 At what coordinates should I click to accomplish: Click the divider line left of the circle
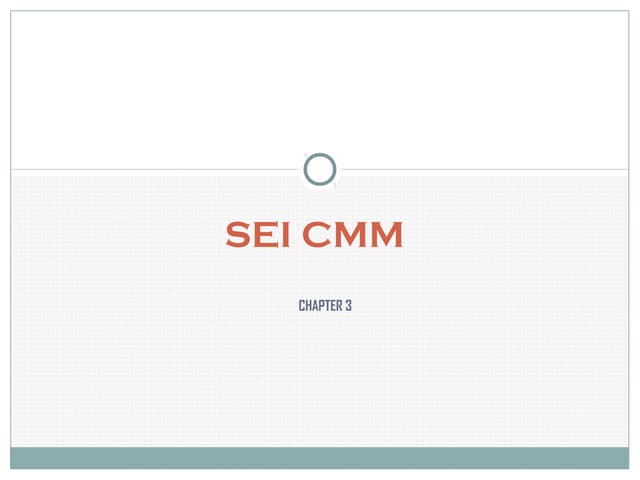150,170
